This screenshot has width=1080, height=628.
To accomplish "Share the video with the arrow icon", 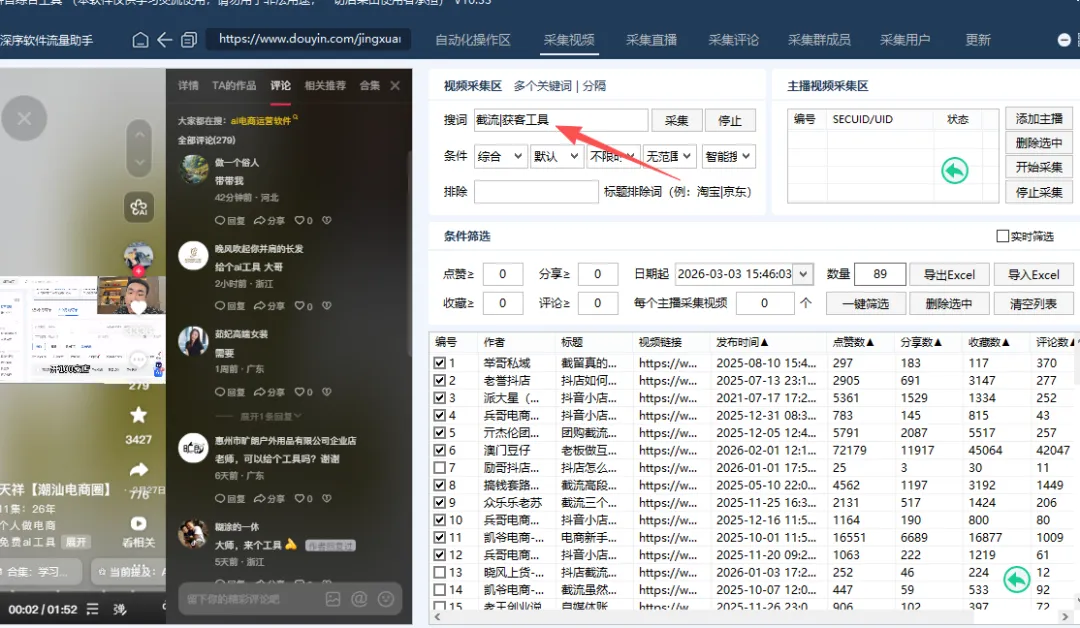I will point(138,470).
